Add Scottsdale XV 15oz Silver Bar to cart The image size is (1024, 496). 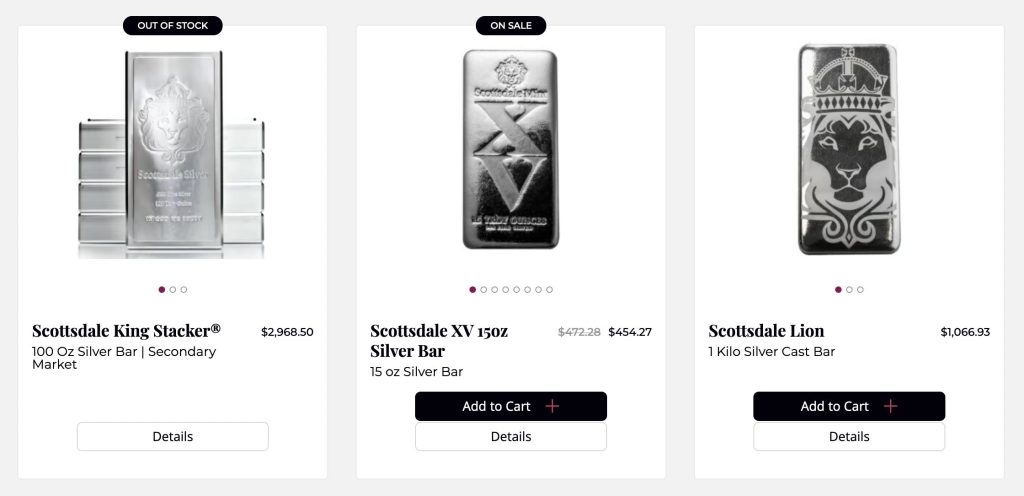497,406
